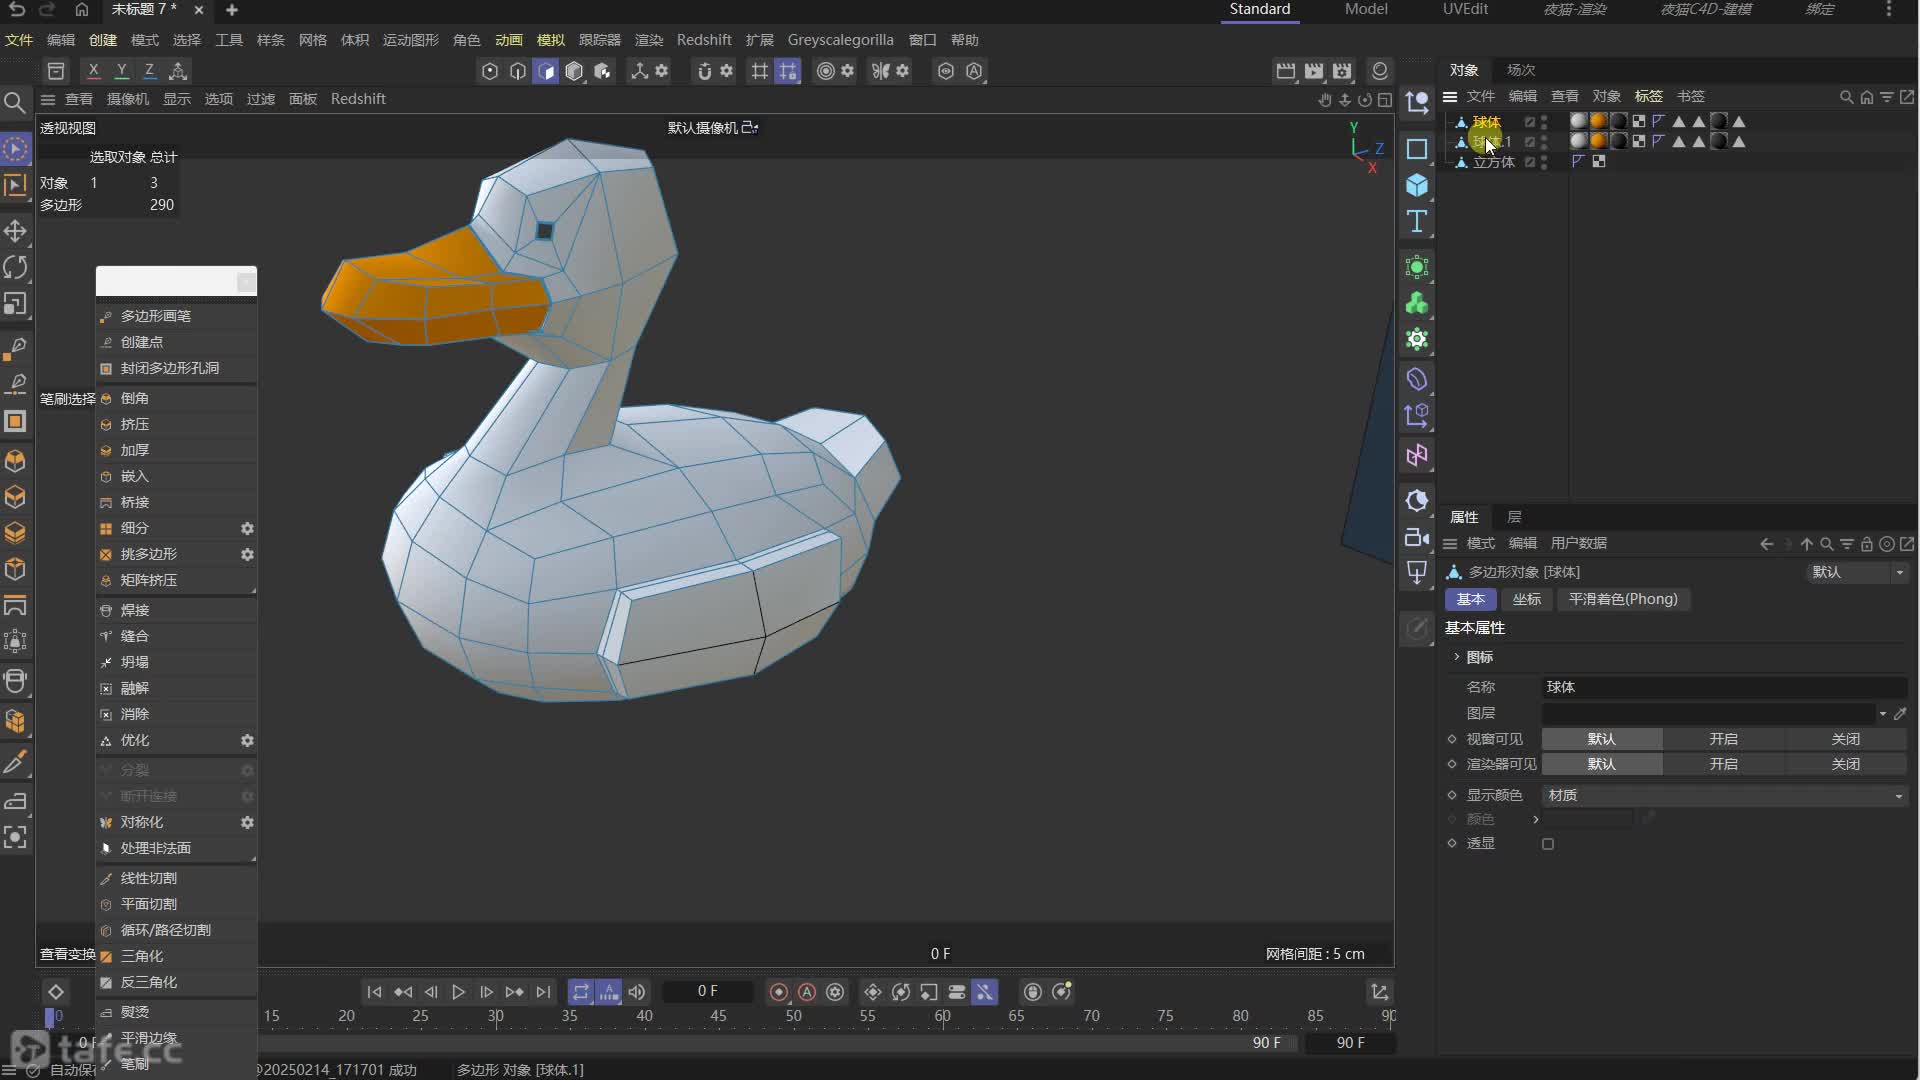Viewport: 1920px width, 1080px height.
Task: Select the 立方体 object in object manager
Action: pos(1493,162)
